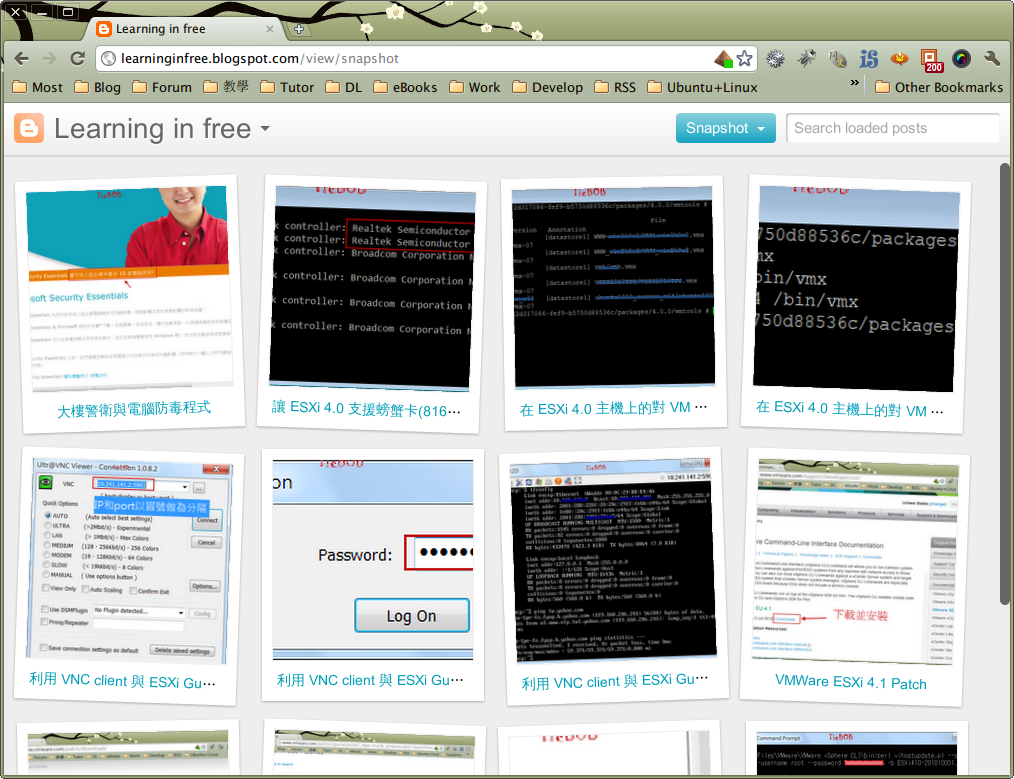1014x779 pixels.
Task: Open the eBooks bookmarks folder
Action: [x=405, y=87]
